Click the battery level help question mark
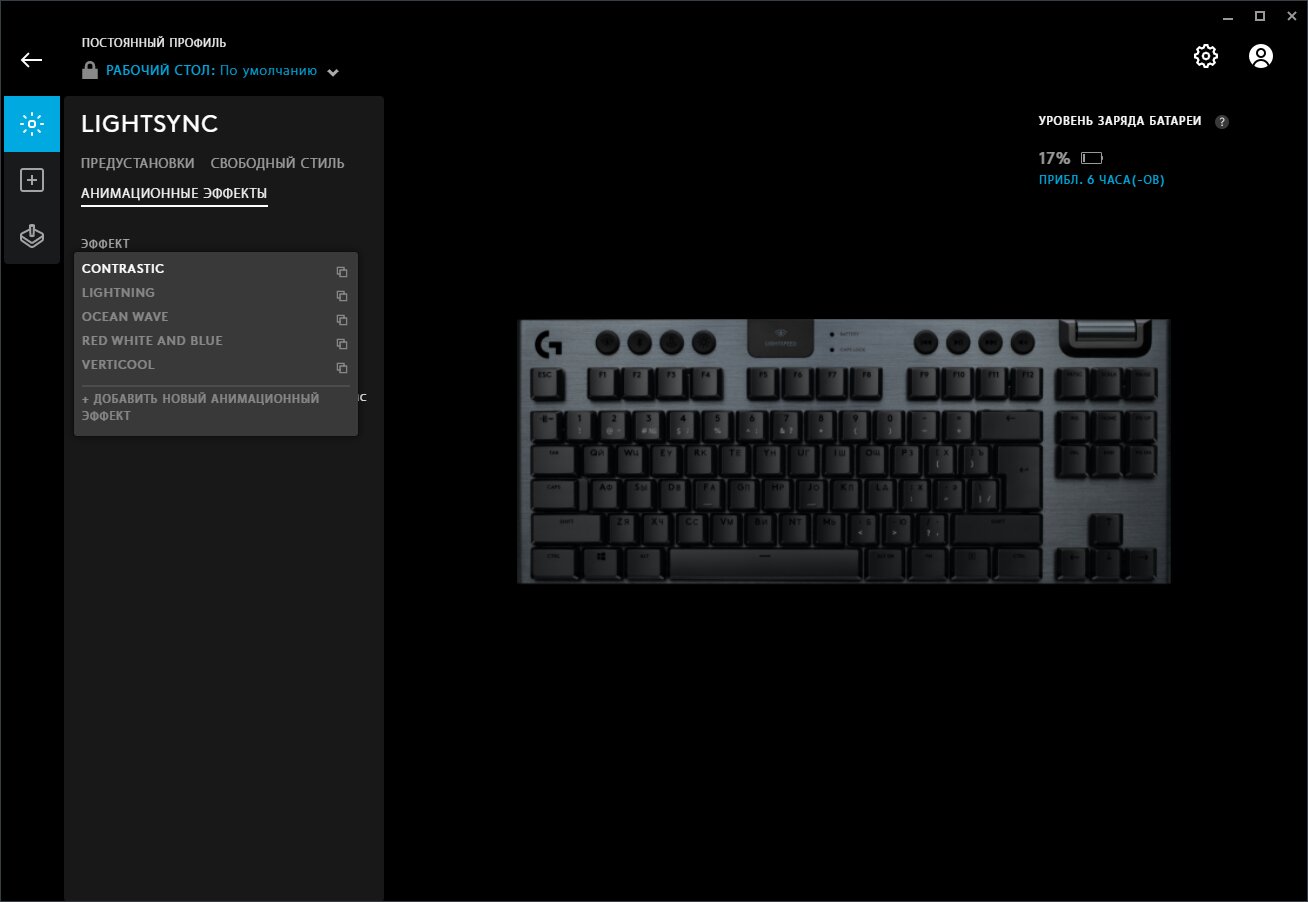The height and width of the screenshot is (902, 1308). pos(1221,122)
